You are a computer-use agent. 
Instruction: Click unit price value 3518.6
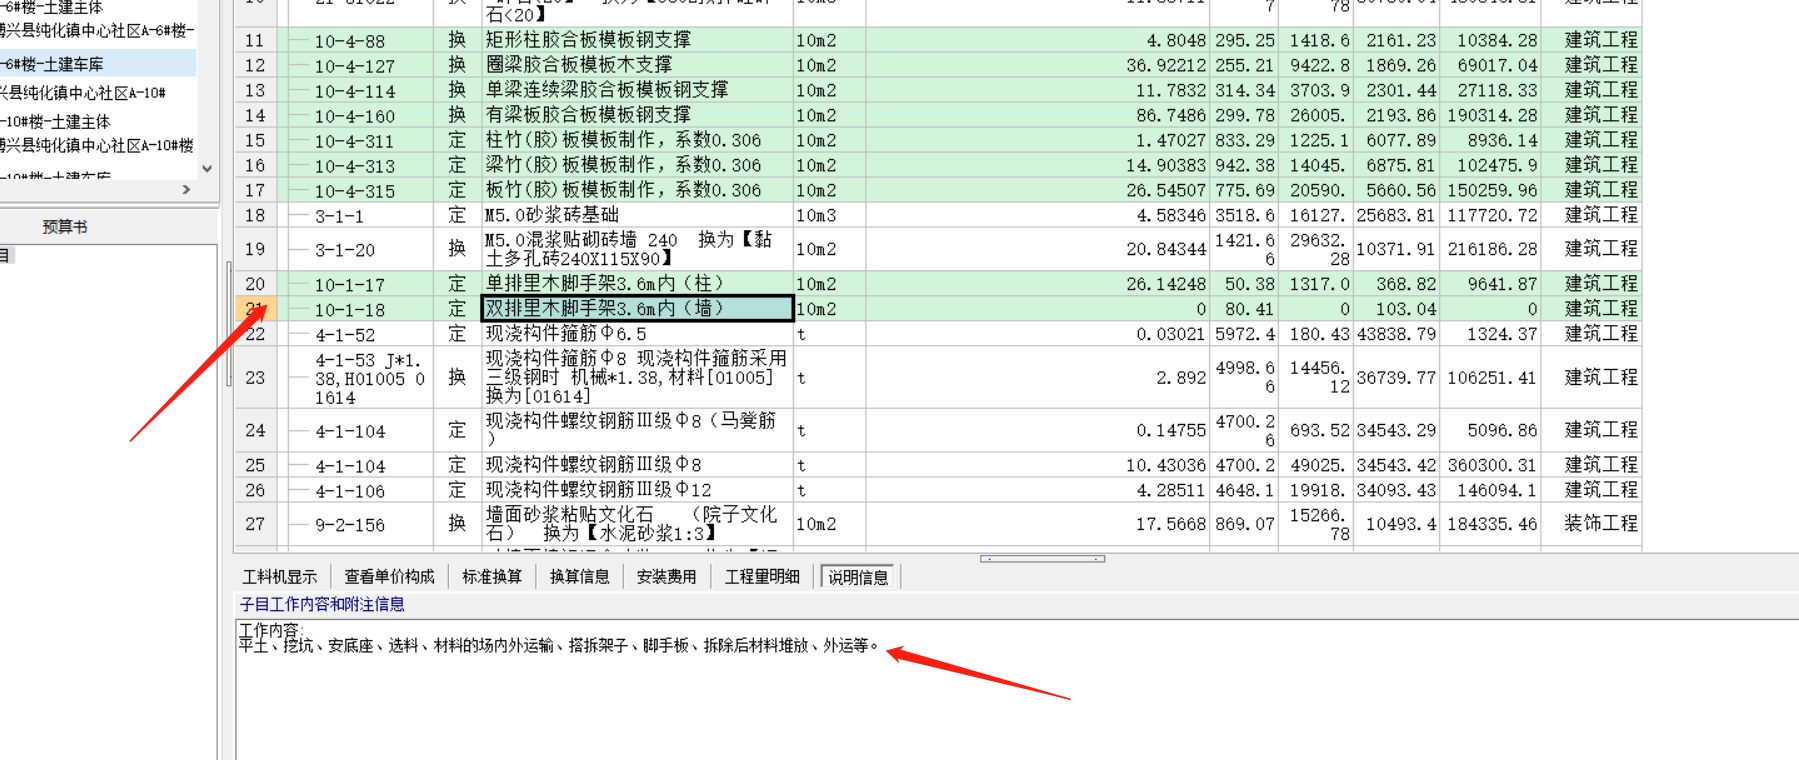point(1245,216)
